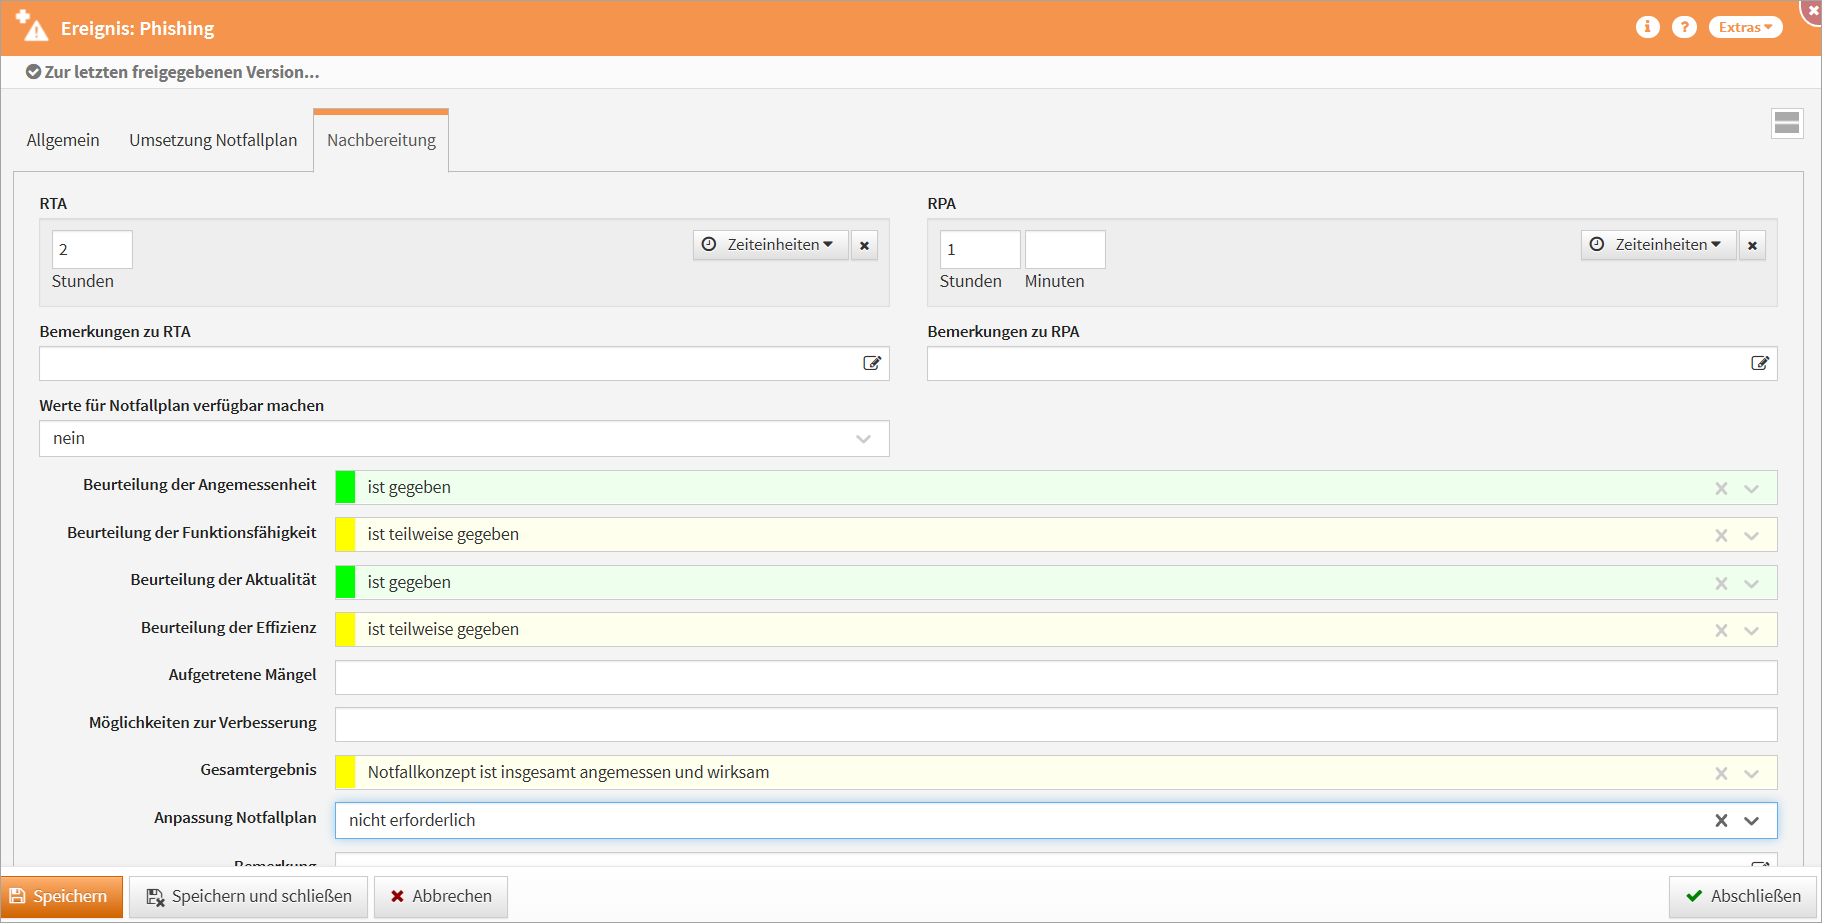The height and width of the screenshot is (923, 1822).
Task: Clear the RPA time value with x
Action: [1752, 245]
